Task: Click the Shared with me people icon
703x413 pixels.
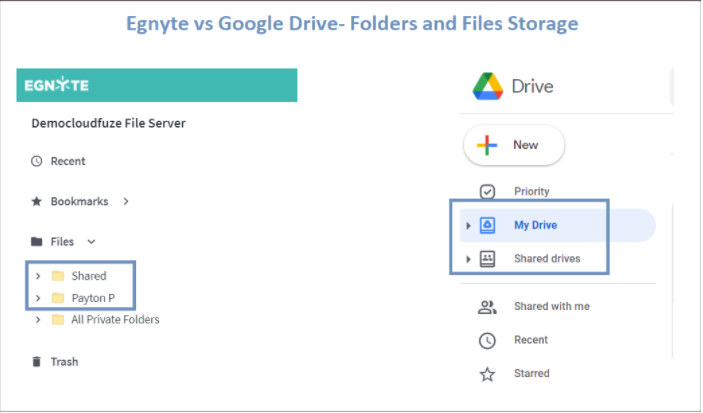Action: [487, 307]
